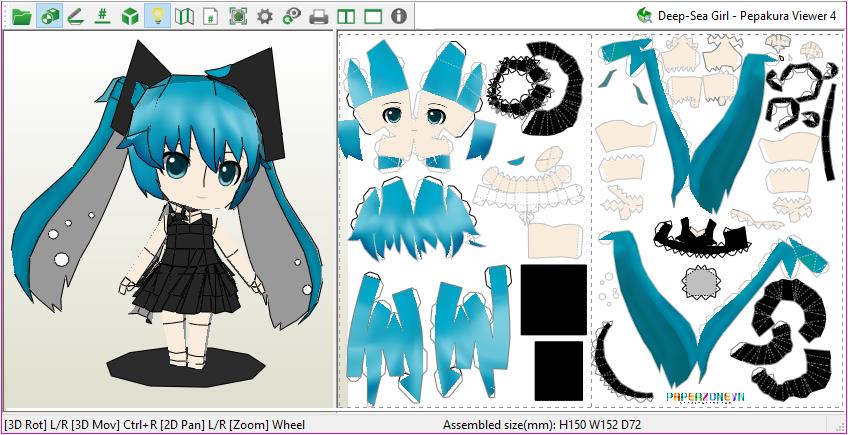Click the black base under the 3D model
The image size is (848, 435).
pyautogui.click(x=186, y=367)
